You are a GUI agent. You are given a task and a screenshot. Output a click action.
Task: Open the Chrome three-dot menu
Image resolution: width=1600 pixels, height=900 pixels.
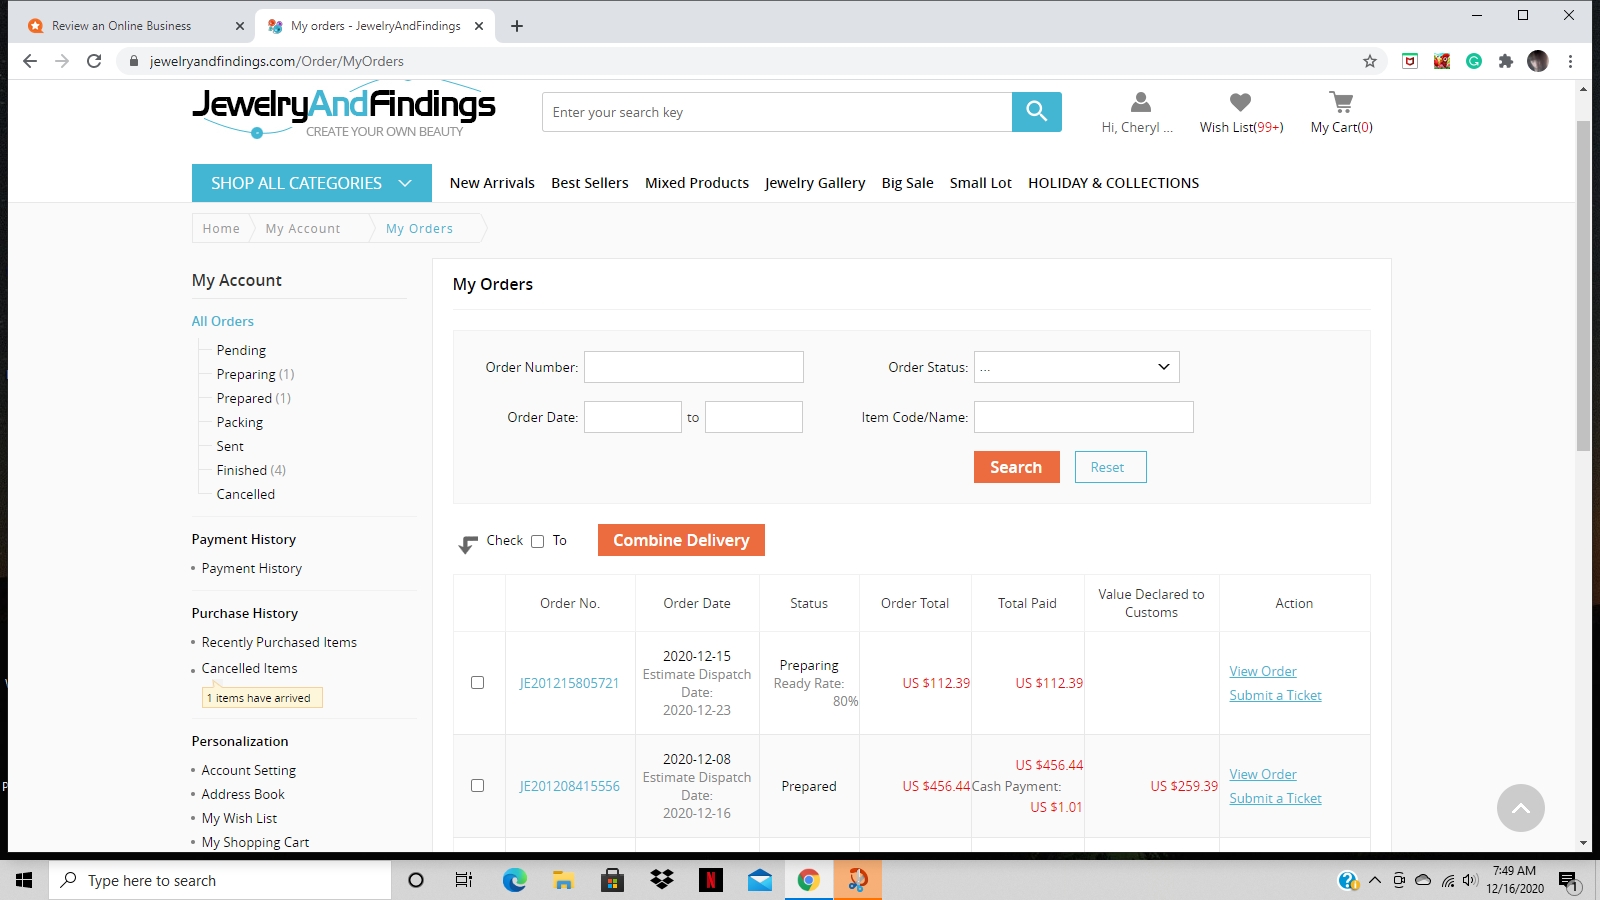1571,61
